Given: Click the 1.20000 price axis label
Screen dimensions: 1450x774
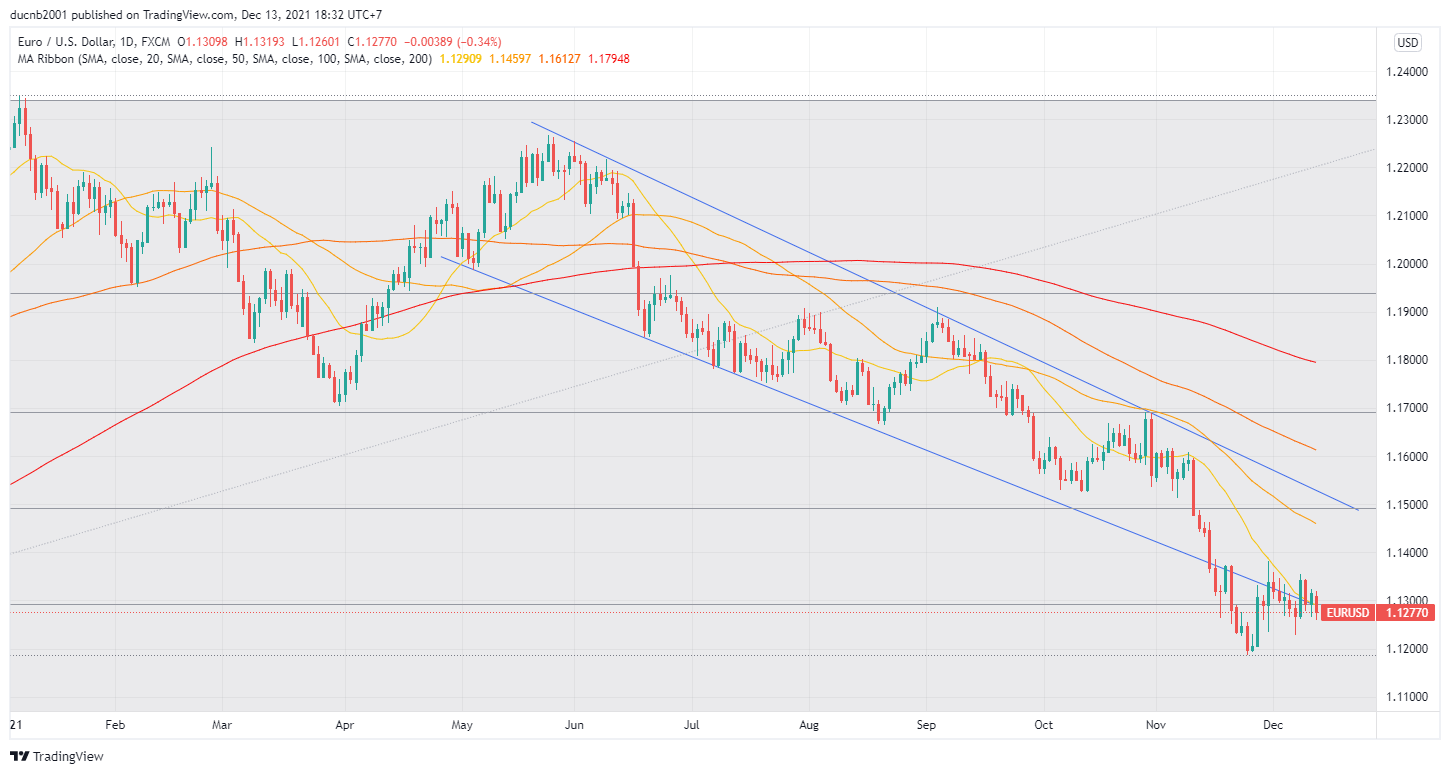Looking at the screenshot, I should coord(1408,264).
